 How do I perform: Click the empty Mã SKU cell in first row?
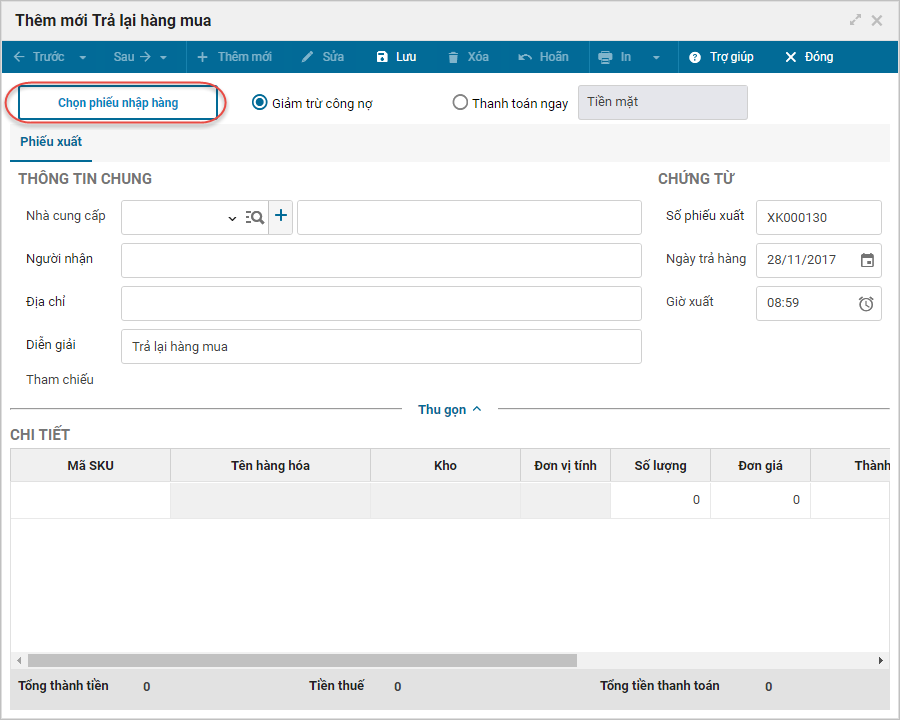[90, 500]
